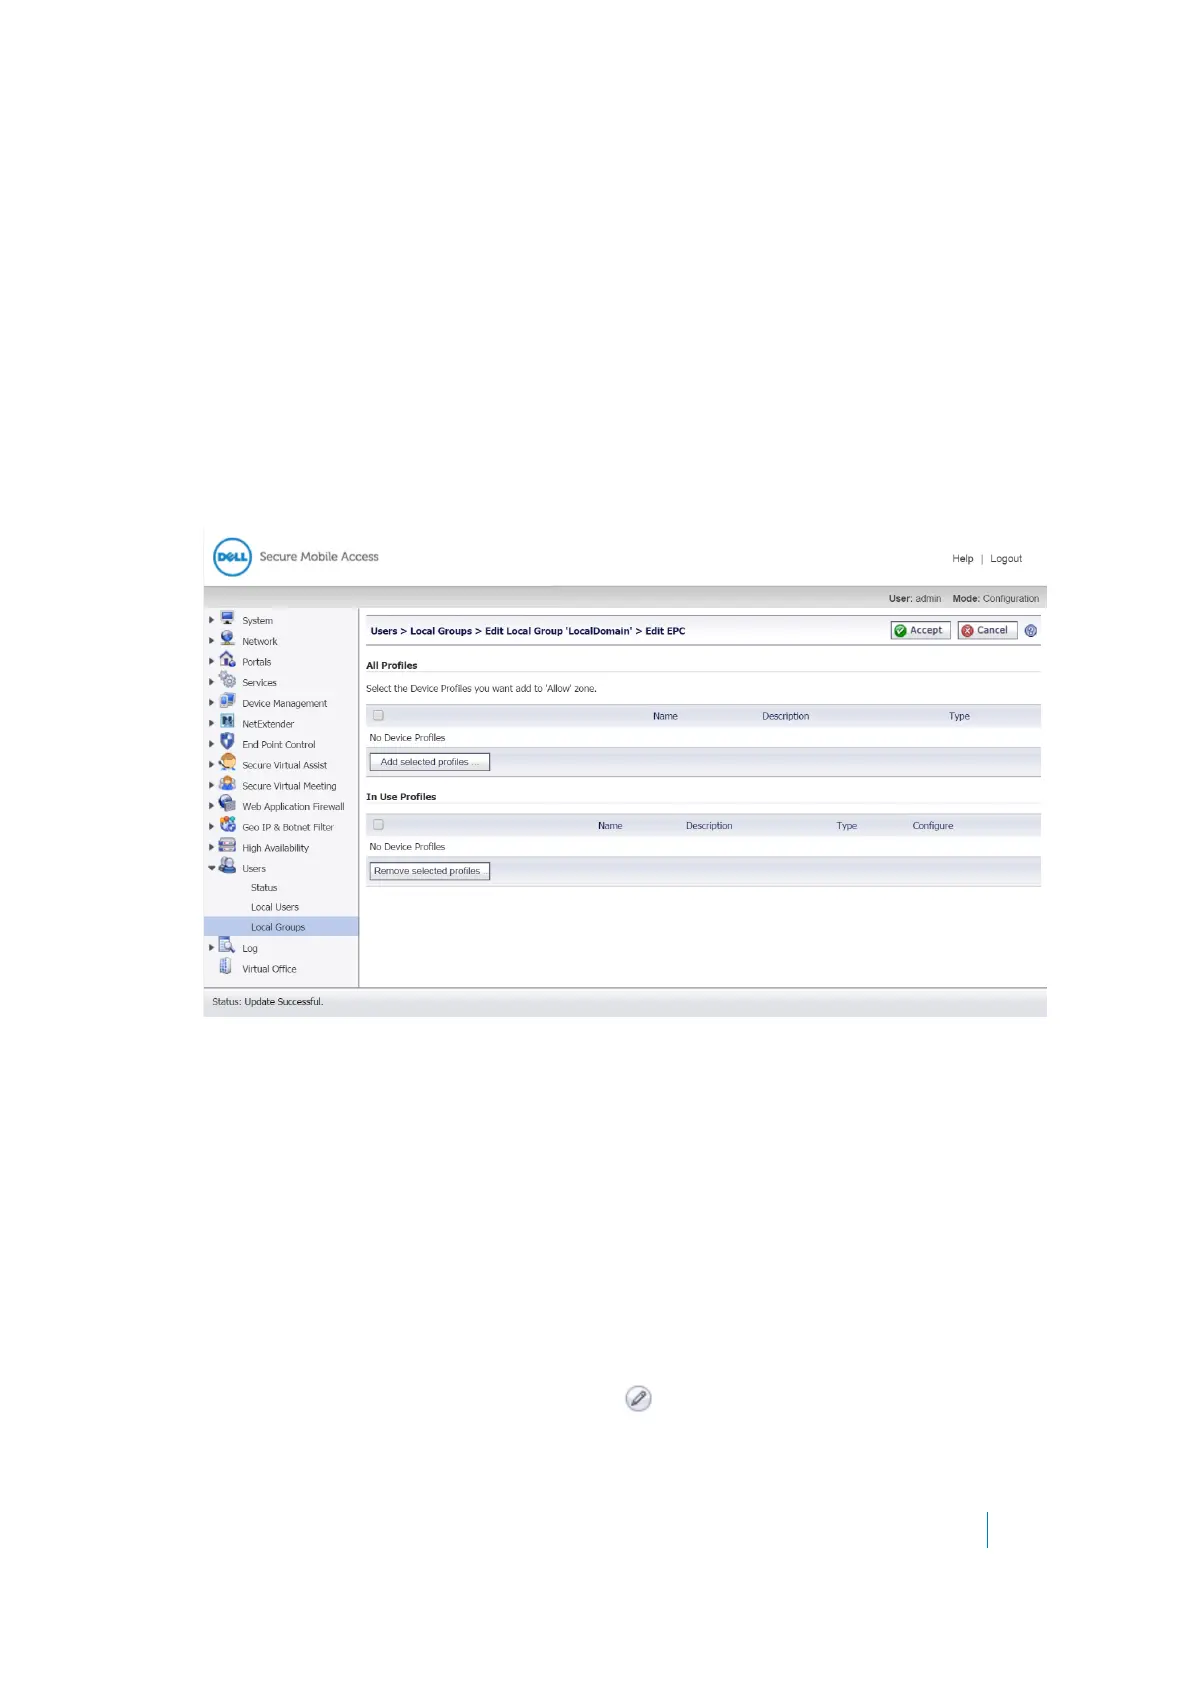Click the End Point Control shield icon

(x=227, y=743)
